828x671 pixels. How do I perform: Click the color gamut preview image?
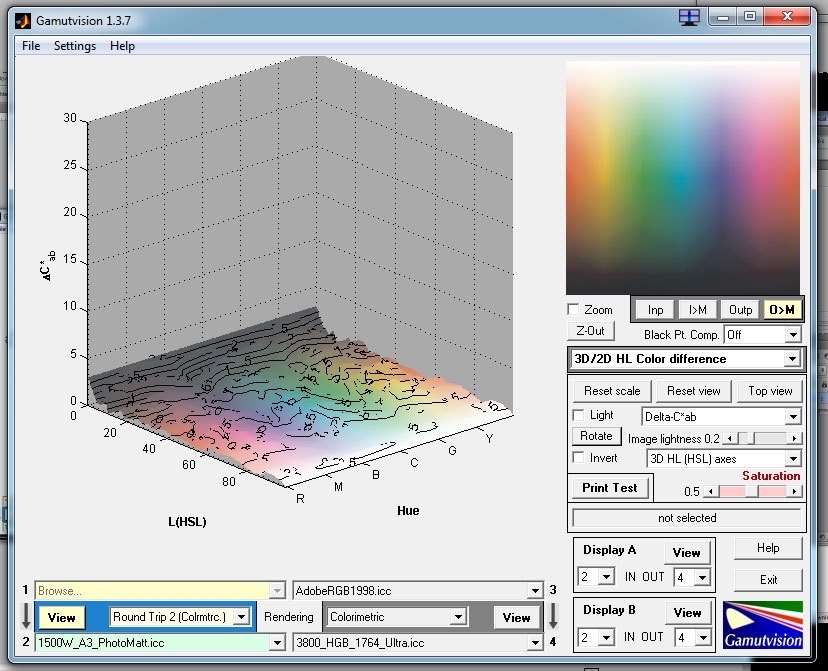[683, 177]
